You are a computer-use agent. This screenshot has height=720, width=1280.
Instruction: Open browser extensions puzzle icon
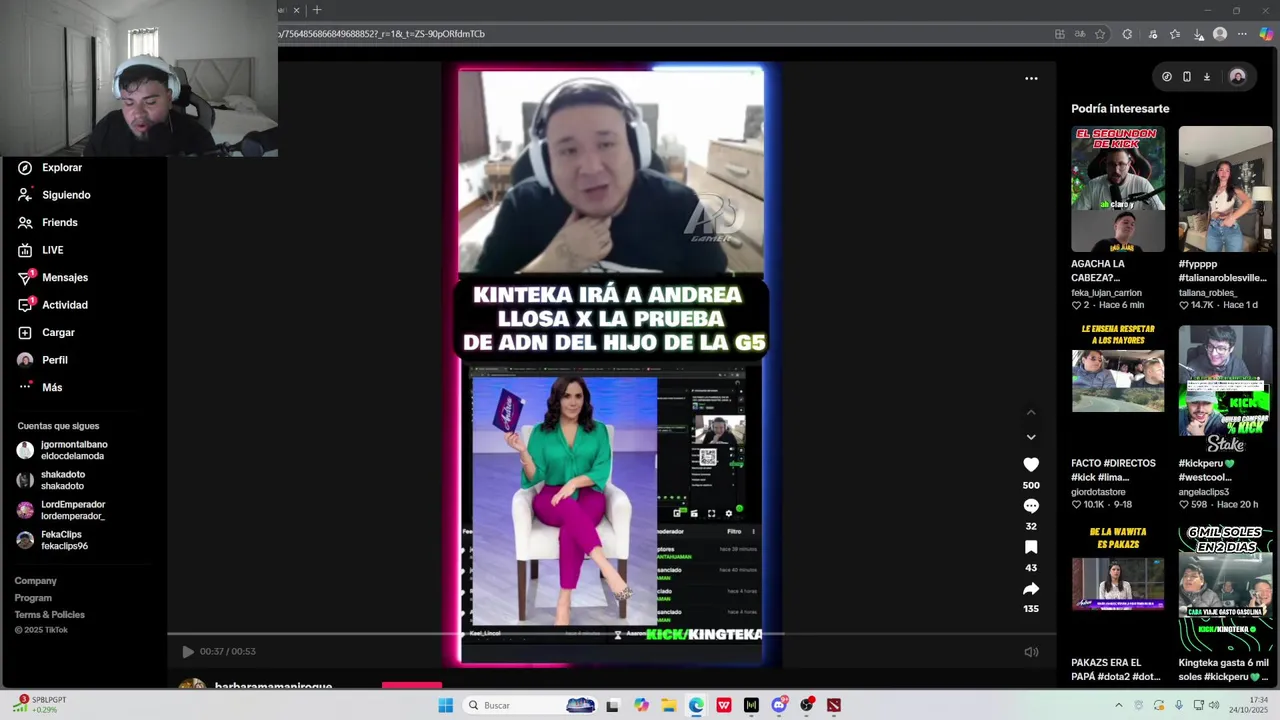click(x=1127, y=34)
